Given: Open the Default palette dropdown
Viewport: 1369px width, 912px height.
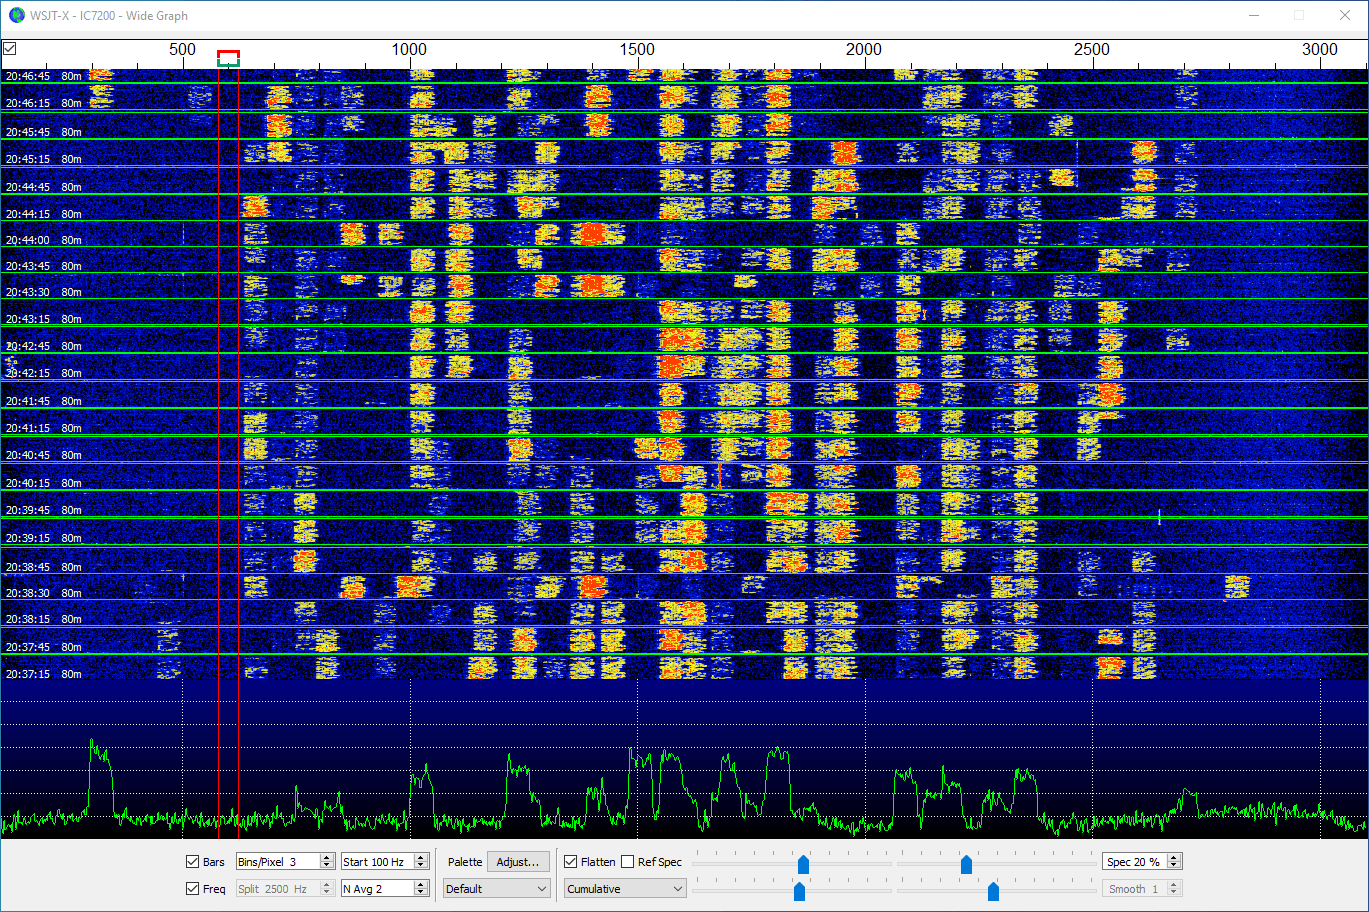Looking at the screenshot, I should pyautogui.click(x=497, y=889).
